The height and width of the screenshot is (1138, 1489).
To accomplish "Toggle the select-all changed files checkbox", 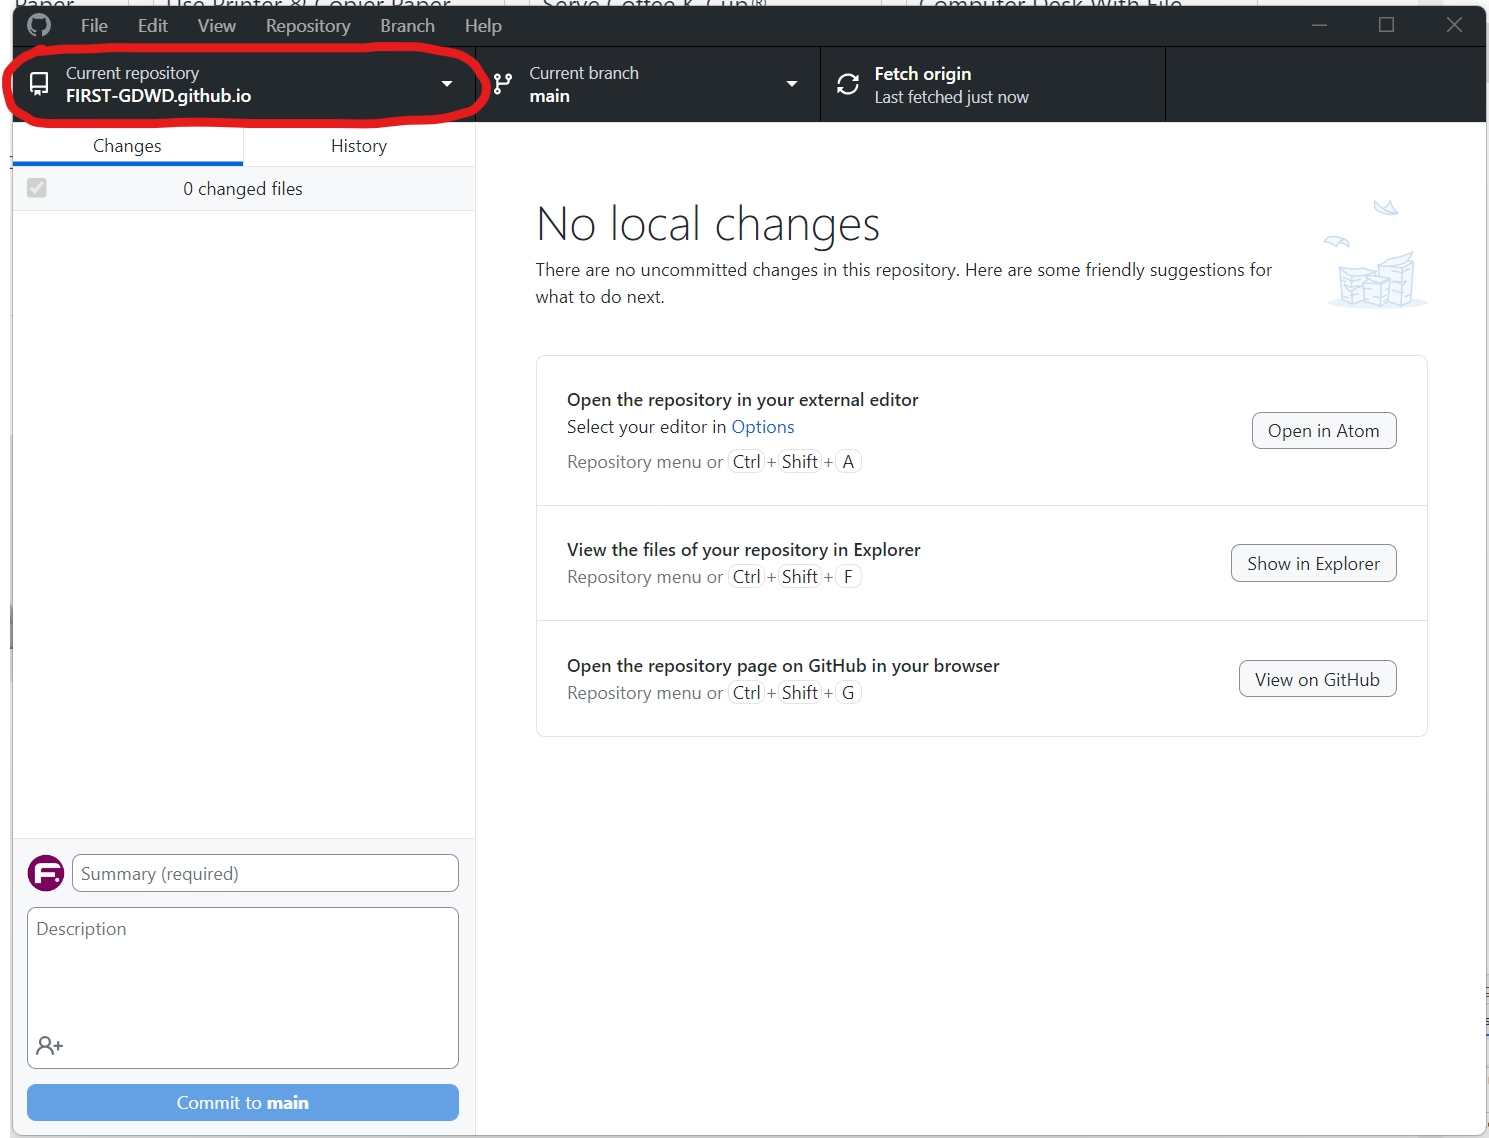I will 37,188.
